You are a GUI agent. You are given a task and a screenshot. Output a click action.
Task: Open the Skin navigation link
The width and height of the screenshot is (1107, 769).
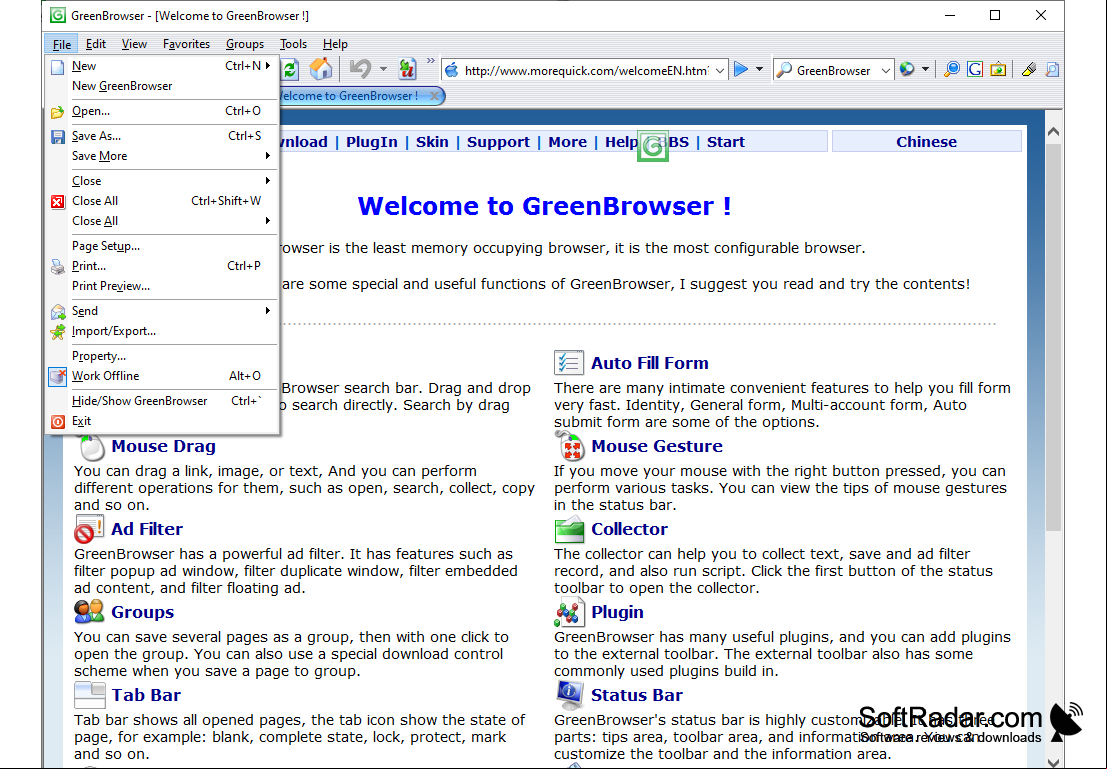pyautogui.click(x=432, y=142)
